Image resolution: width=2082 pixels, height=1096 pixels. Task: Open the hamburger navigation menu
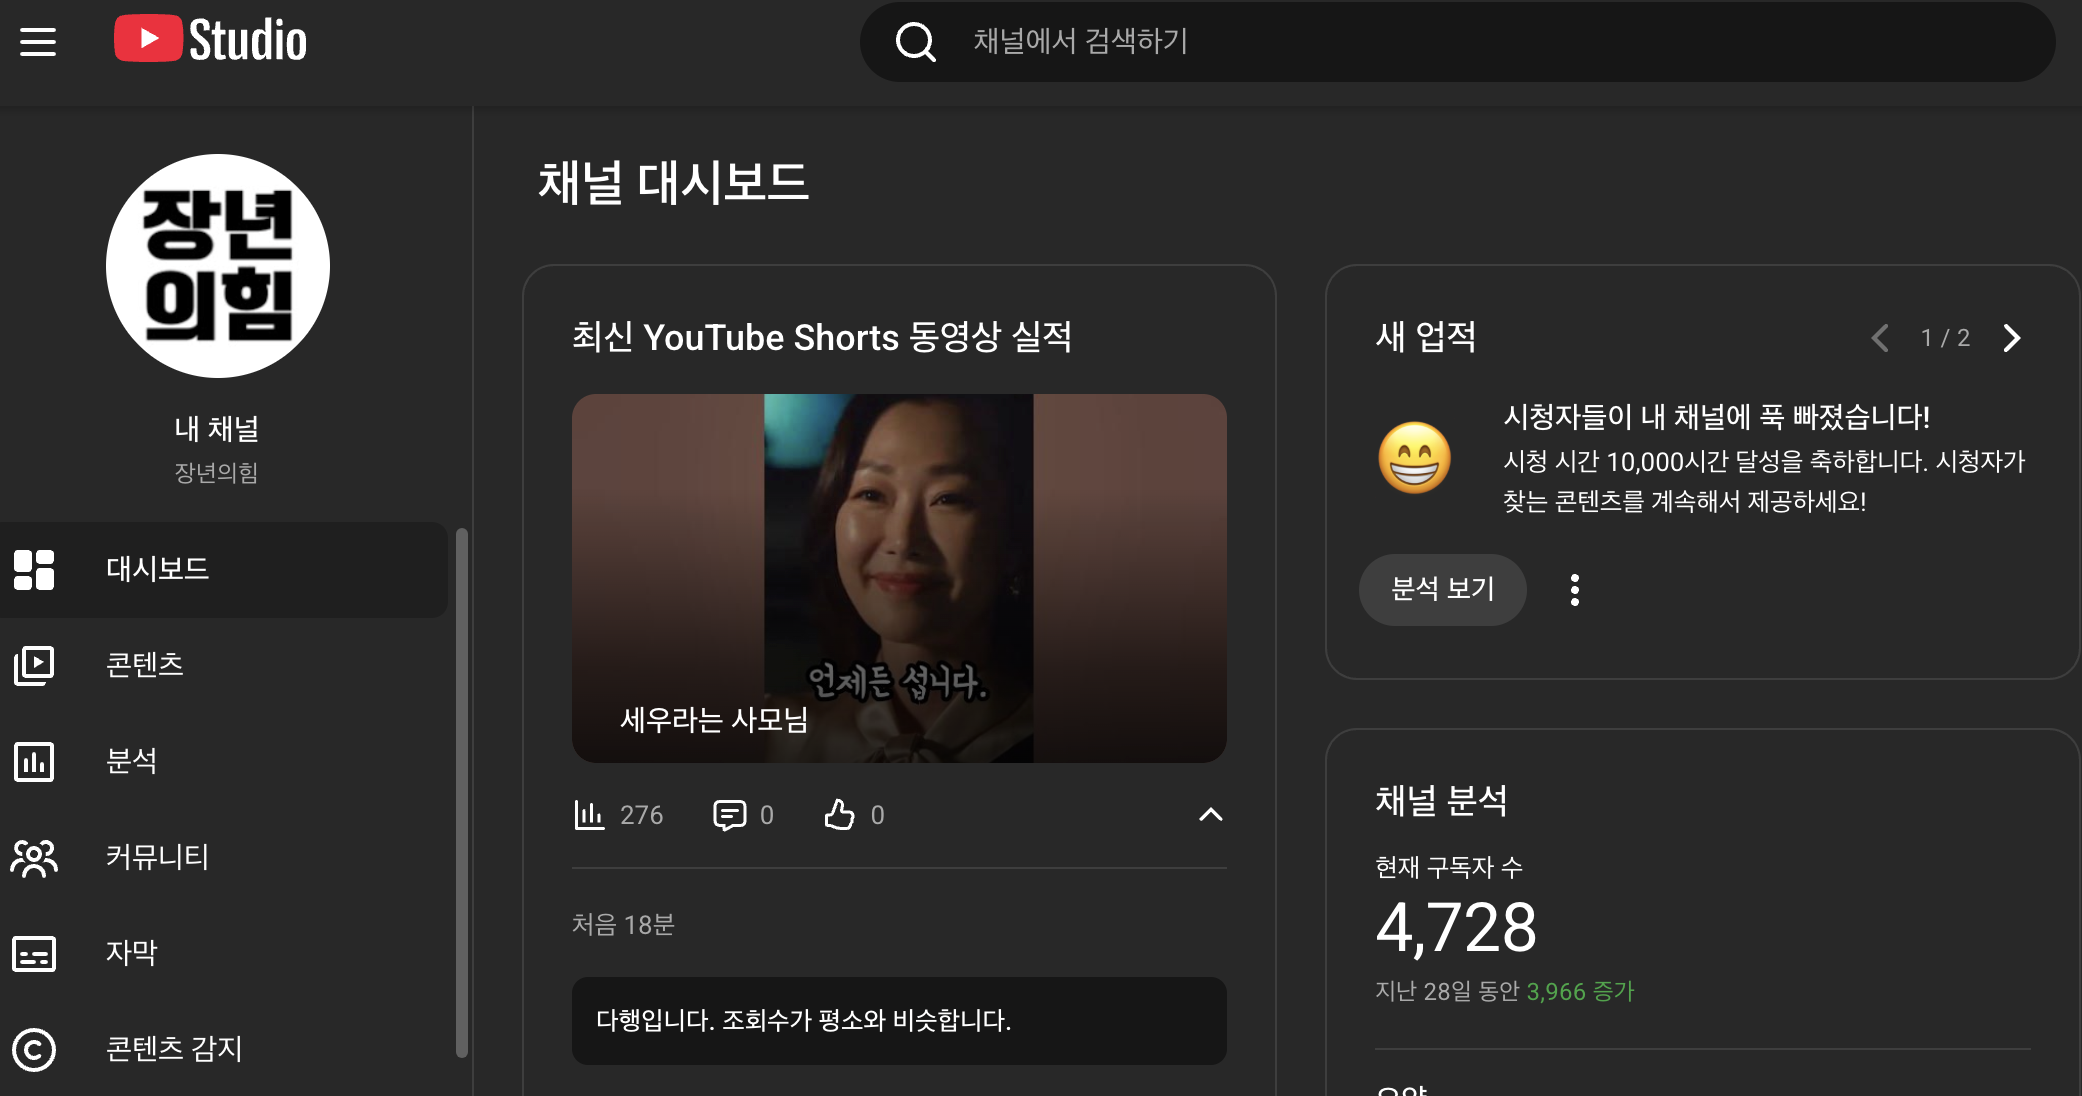pyautogui.click(x=38, y=41)
